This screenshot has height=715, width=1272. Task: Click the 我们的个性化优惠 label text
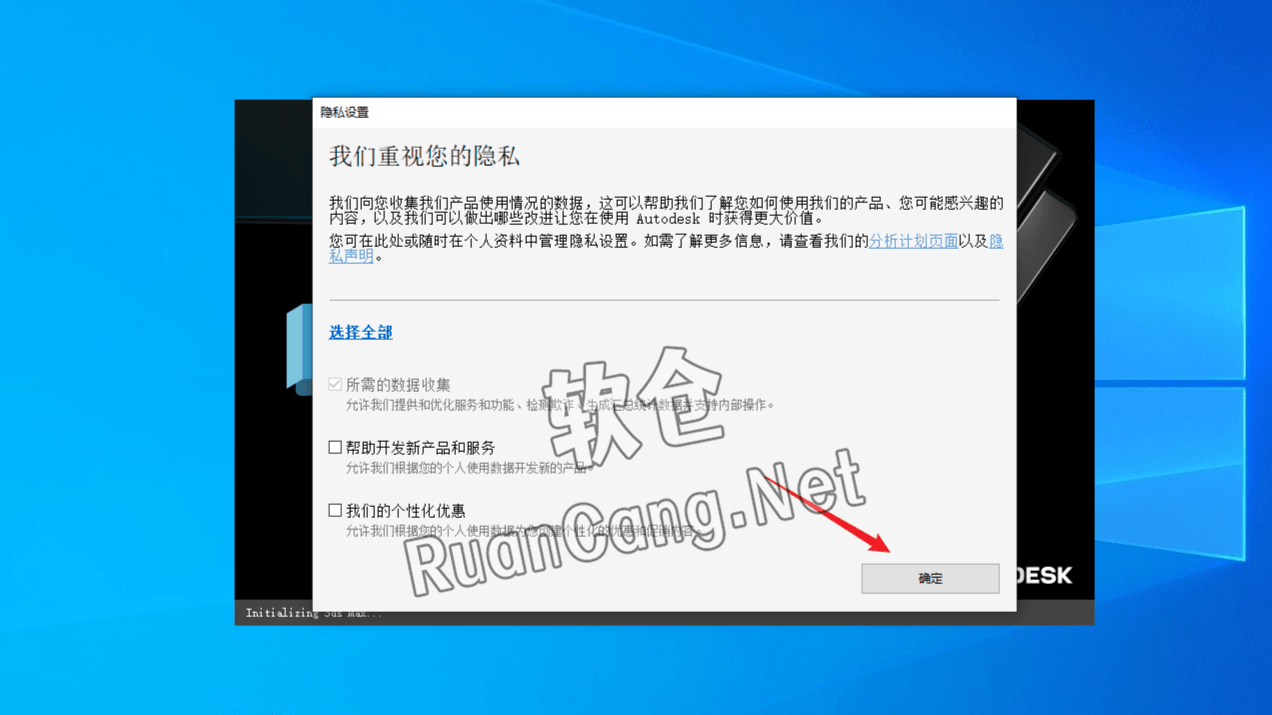[405, 511]
